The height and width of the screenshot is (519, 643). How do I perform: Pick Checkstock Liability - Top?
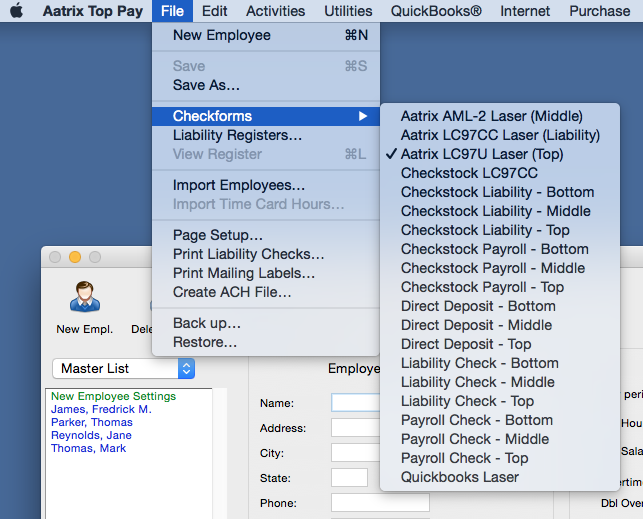click(500, 230)
